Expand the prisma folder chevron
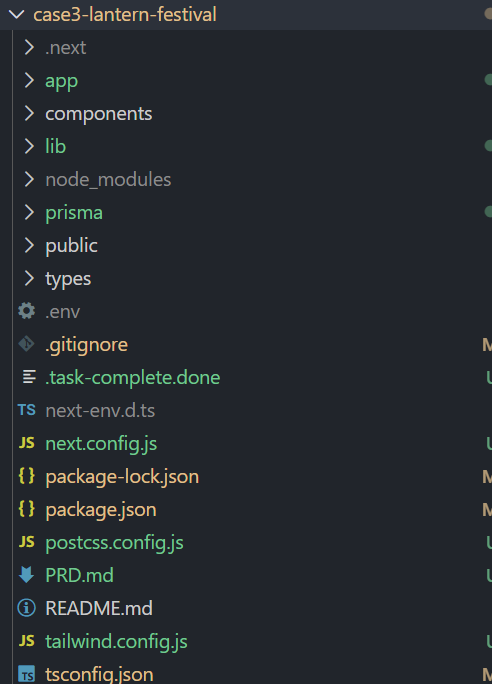Viewport: 492px width, 684px height. pyautogui.click(x=29, y=212)
